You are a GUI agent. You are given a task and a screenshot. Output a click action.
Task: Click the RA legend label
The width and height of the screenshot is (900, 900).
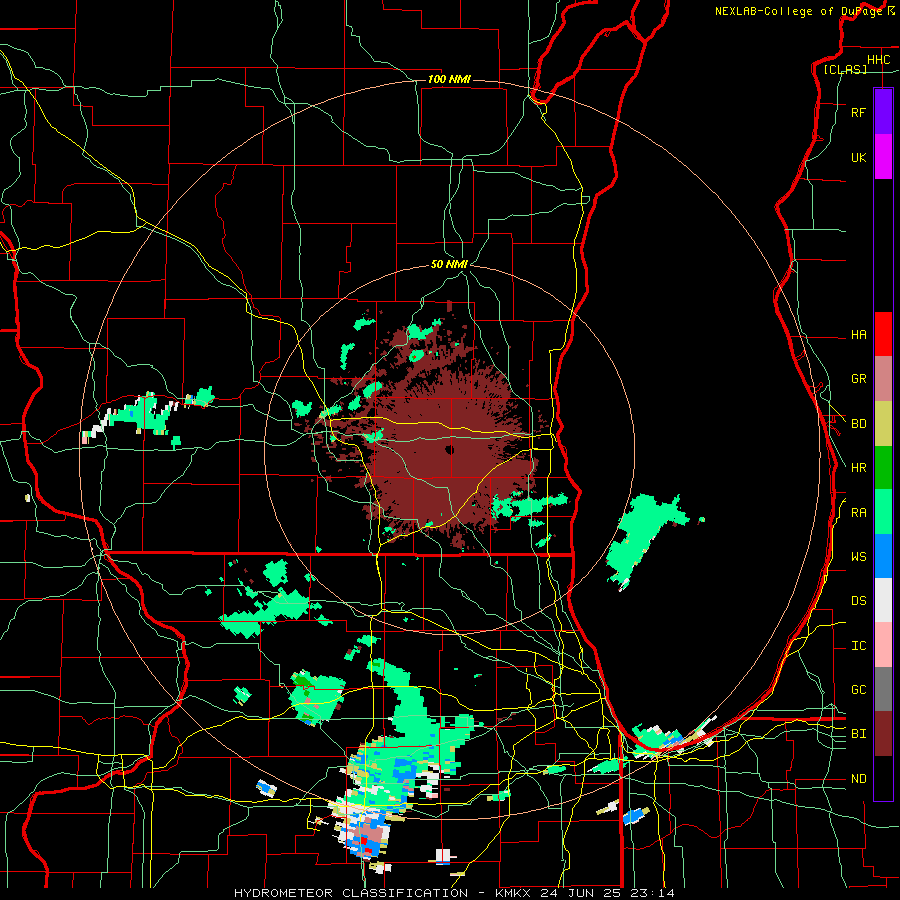858,513
